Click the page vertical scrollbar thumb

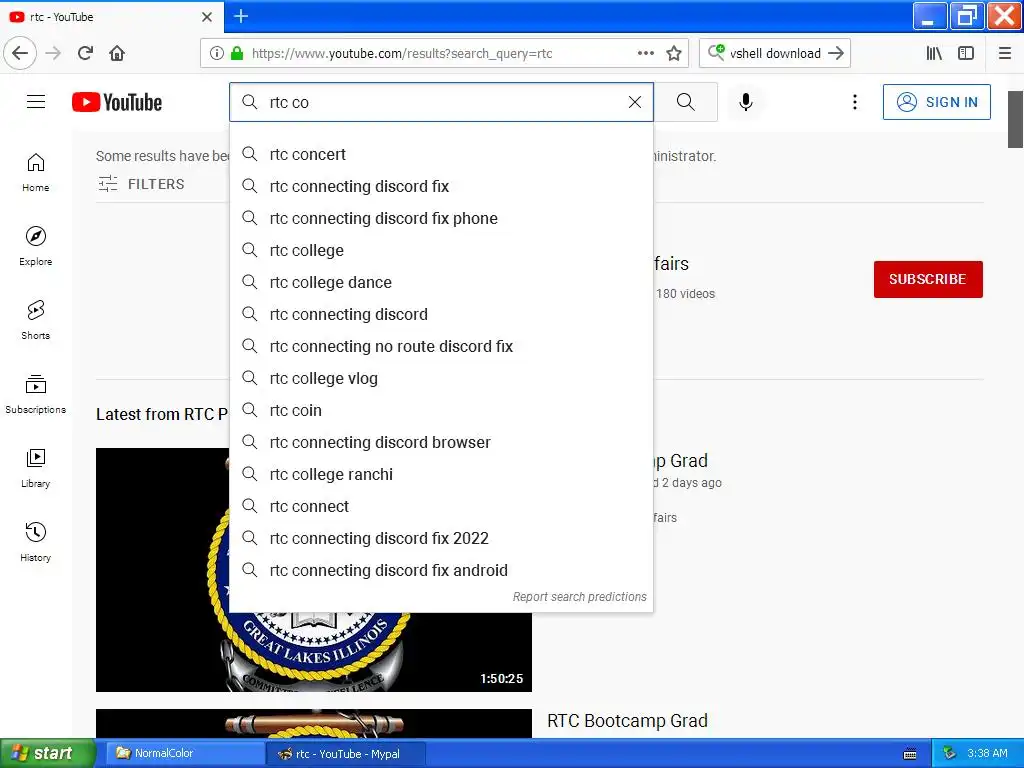(1016, 119)
